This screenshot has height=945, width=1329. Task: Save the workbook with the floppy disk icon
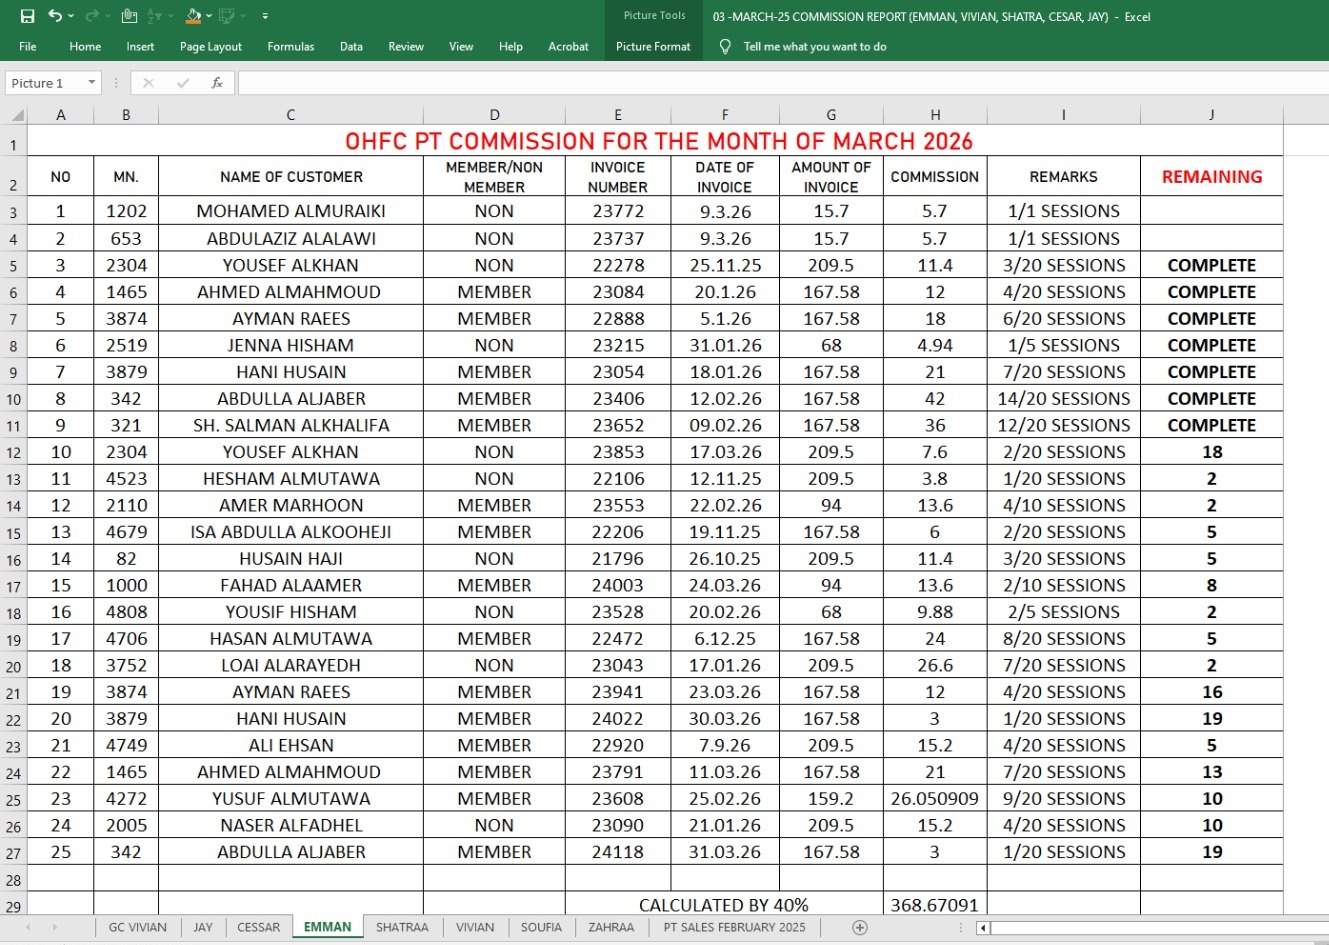pyautogui.click(x=27, y=16)
